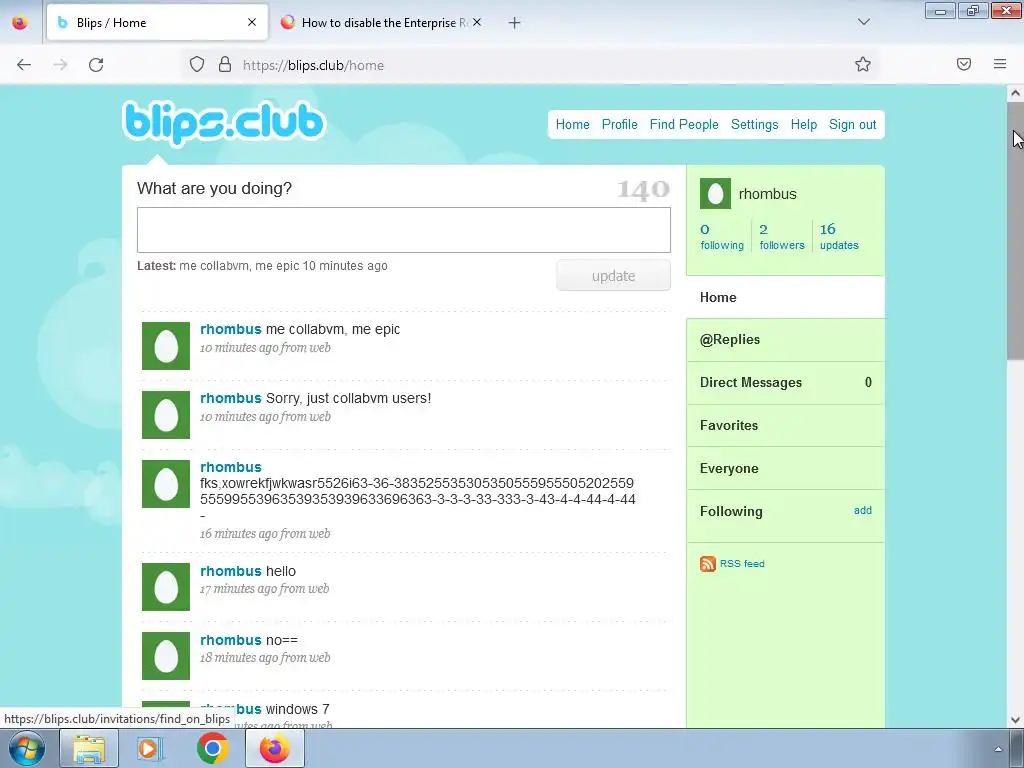Reload the current page
The image size is (1024, 768).
click(96, 65)
